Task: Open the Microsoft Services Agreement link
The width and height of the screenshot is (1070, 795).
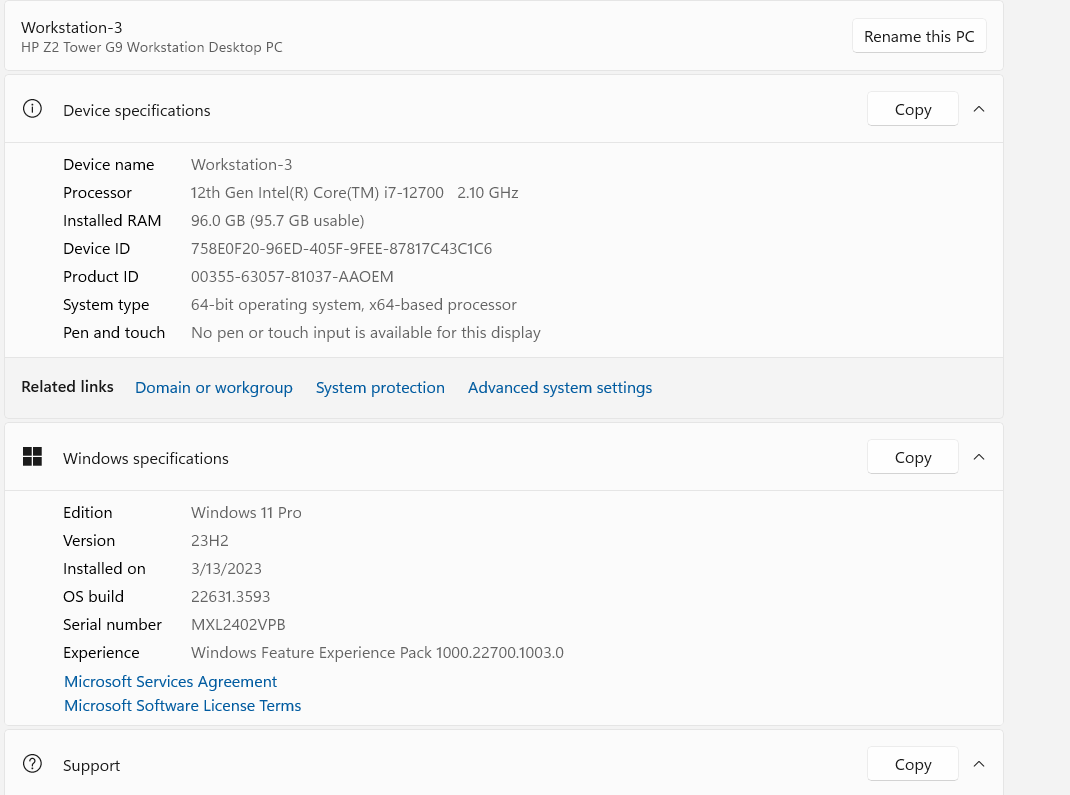Action: [x=171, y=682]
